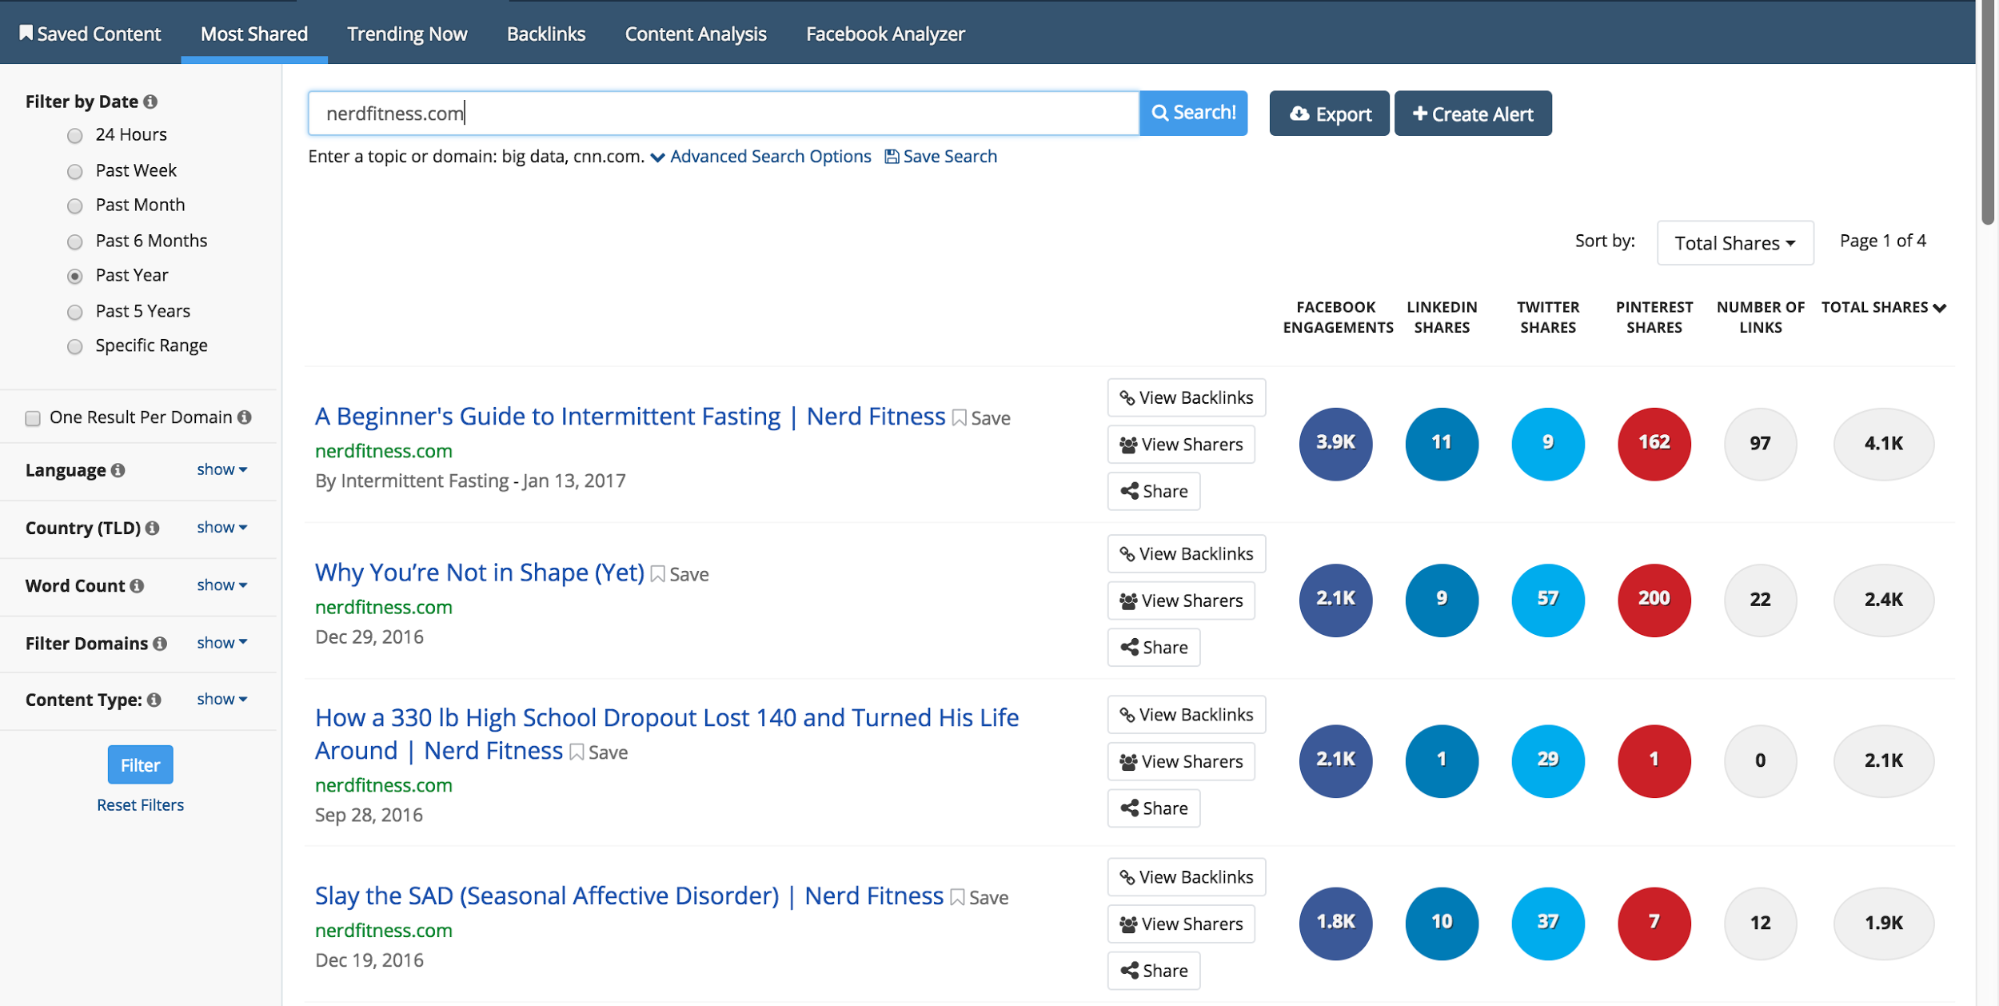View sharers of Slay the SAD article
The width and height of the screenshot is (1999, 1006).
1181,924
